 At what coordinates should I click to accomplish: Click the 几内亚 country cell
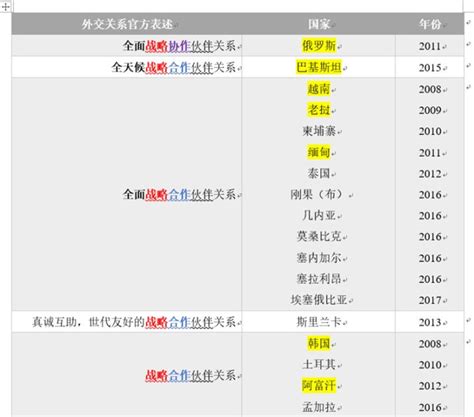click(x=319, y=215)
